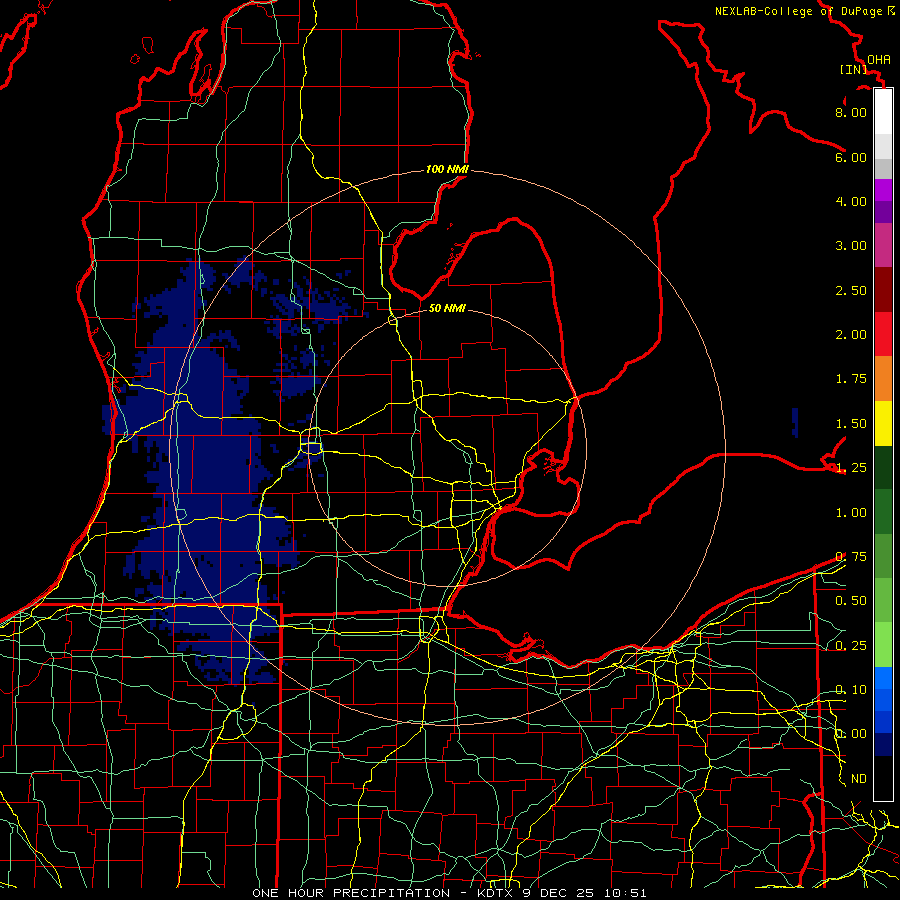900x900 pixels.
Task: Select the 3.00 legend value
Action: [851, 245]
